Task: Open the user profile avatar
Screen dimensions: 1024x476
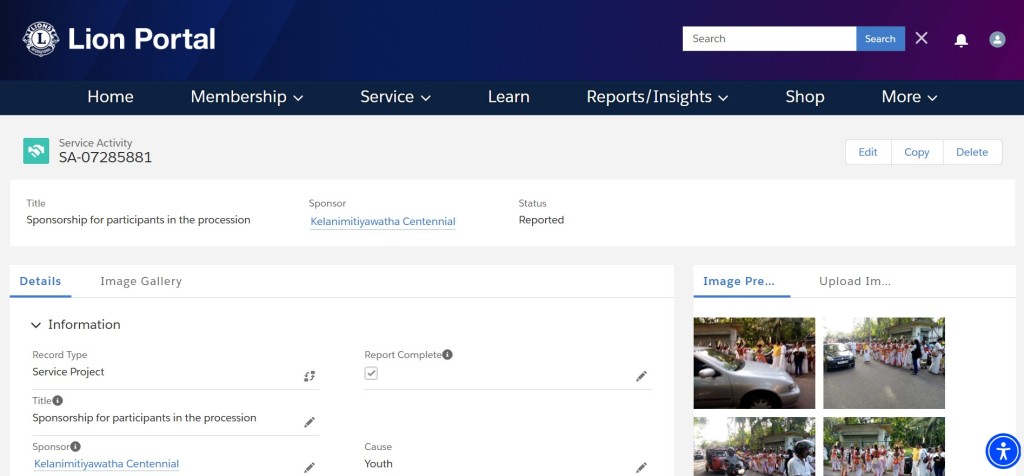Action: coord(997,39)
